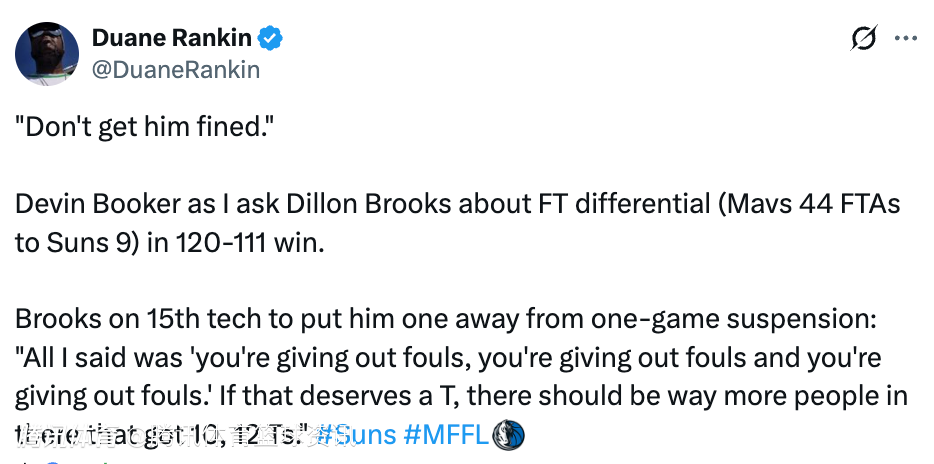934x464 pixels.
Task: Click the "Don't get him fined." quote line
Action: tap(144, 127)
